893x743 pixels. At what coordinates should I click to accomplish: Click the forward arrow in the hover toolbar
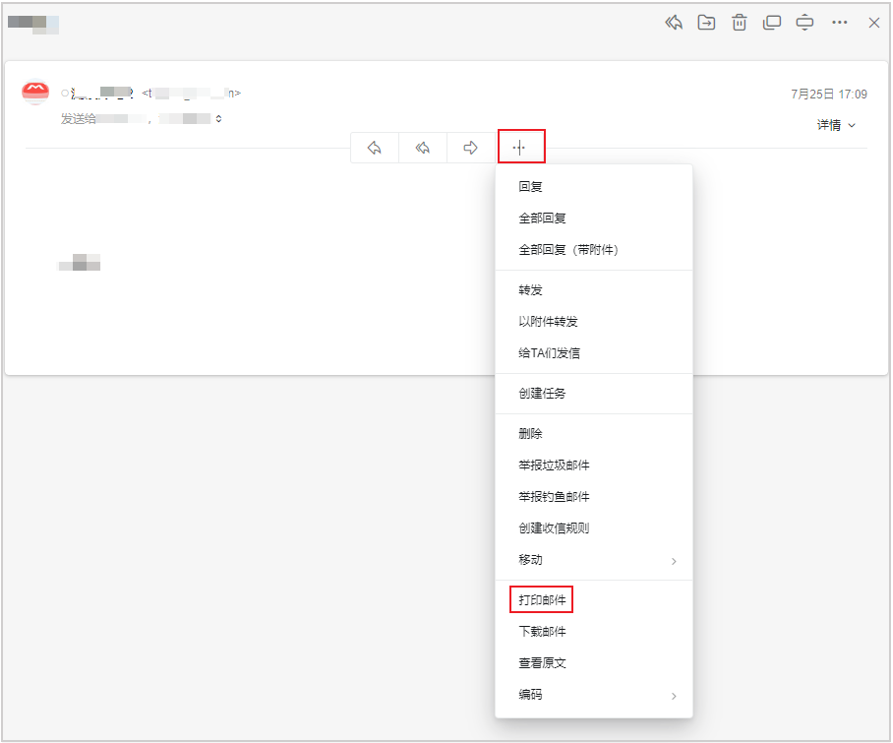click(x=469, y=147)
